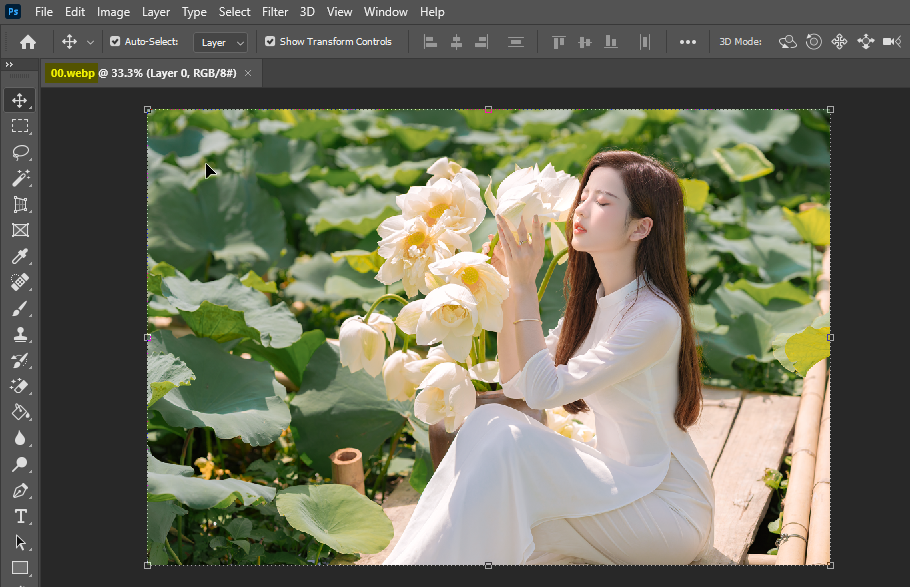Click the Align Top Edges icon

(x=558, y=41)
